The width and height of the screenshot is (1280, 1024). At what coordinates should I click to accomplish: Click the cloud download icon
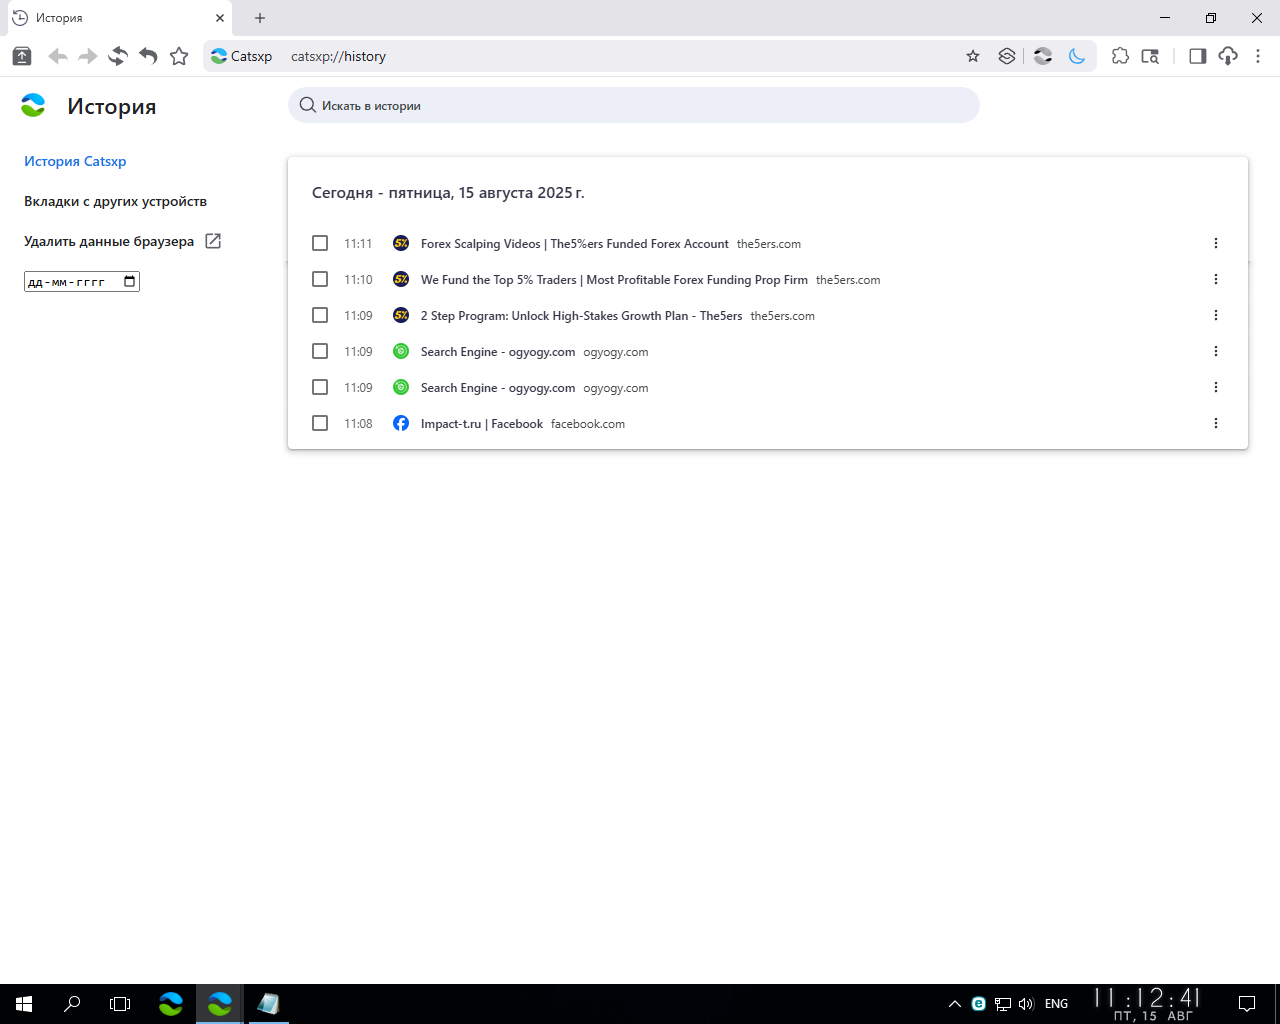1228,56
